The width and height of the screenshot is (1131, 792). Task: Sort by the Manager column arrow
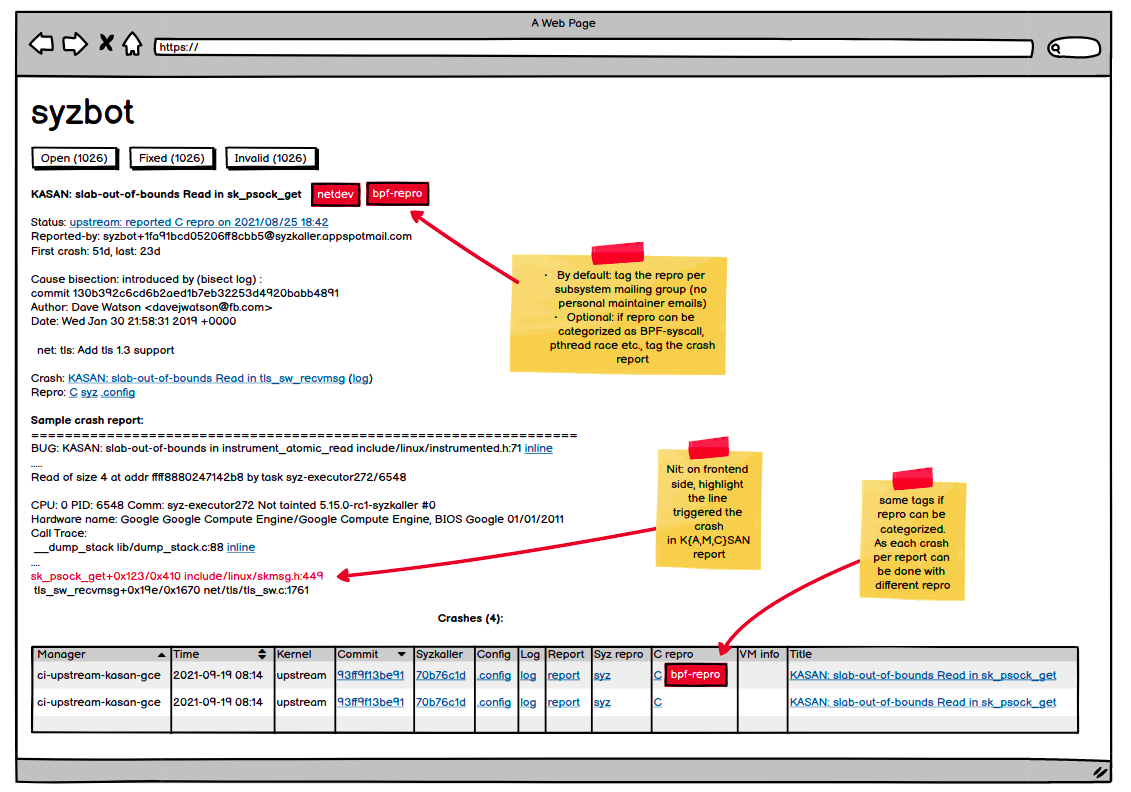(161, 655)
